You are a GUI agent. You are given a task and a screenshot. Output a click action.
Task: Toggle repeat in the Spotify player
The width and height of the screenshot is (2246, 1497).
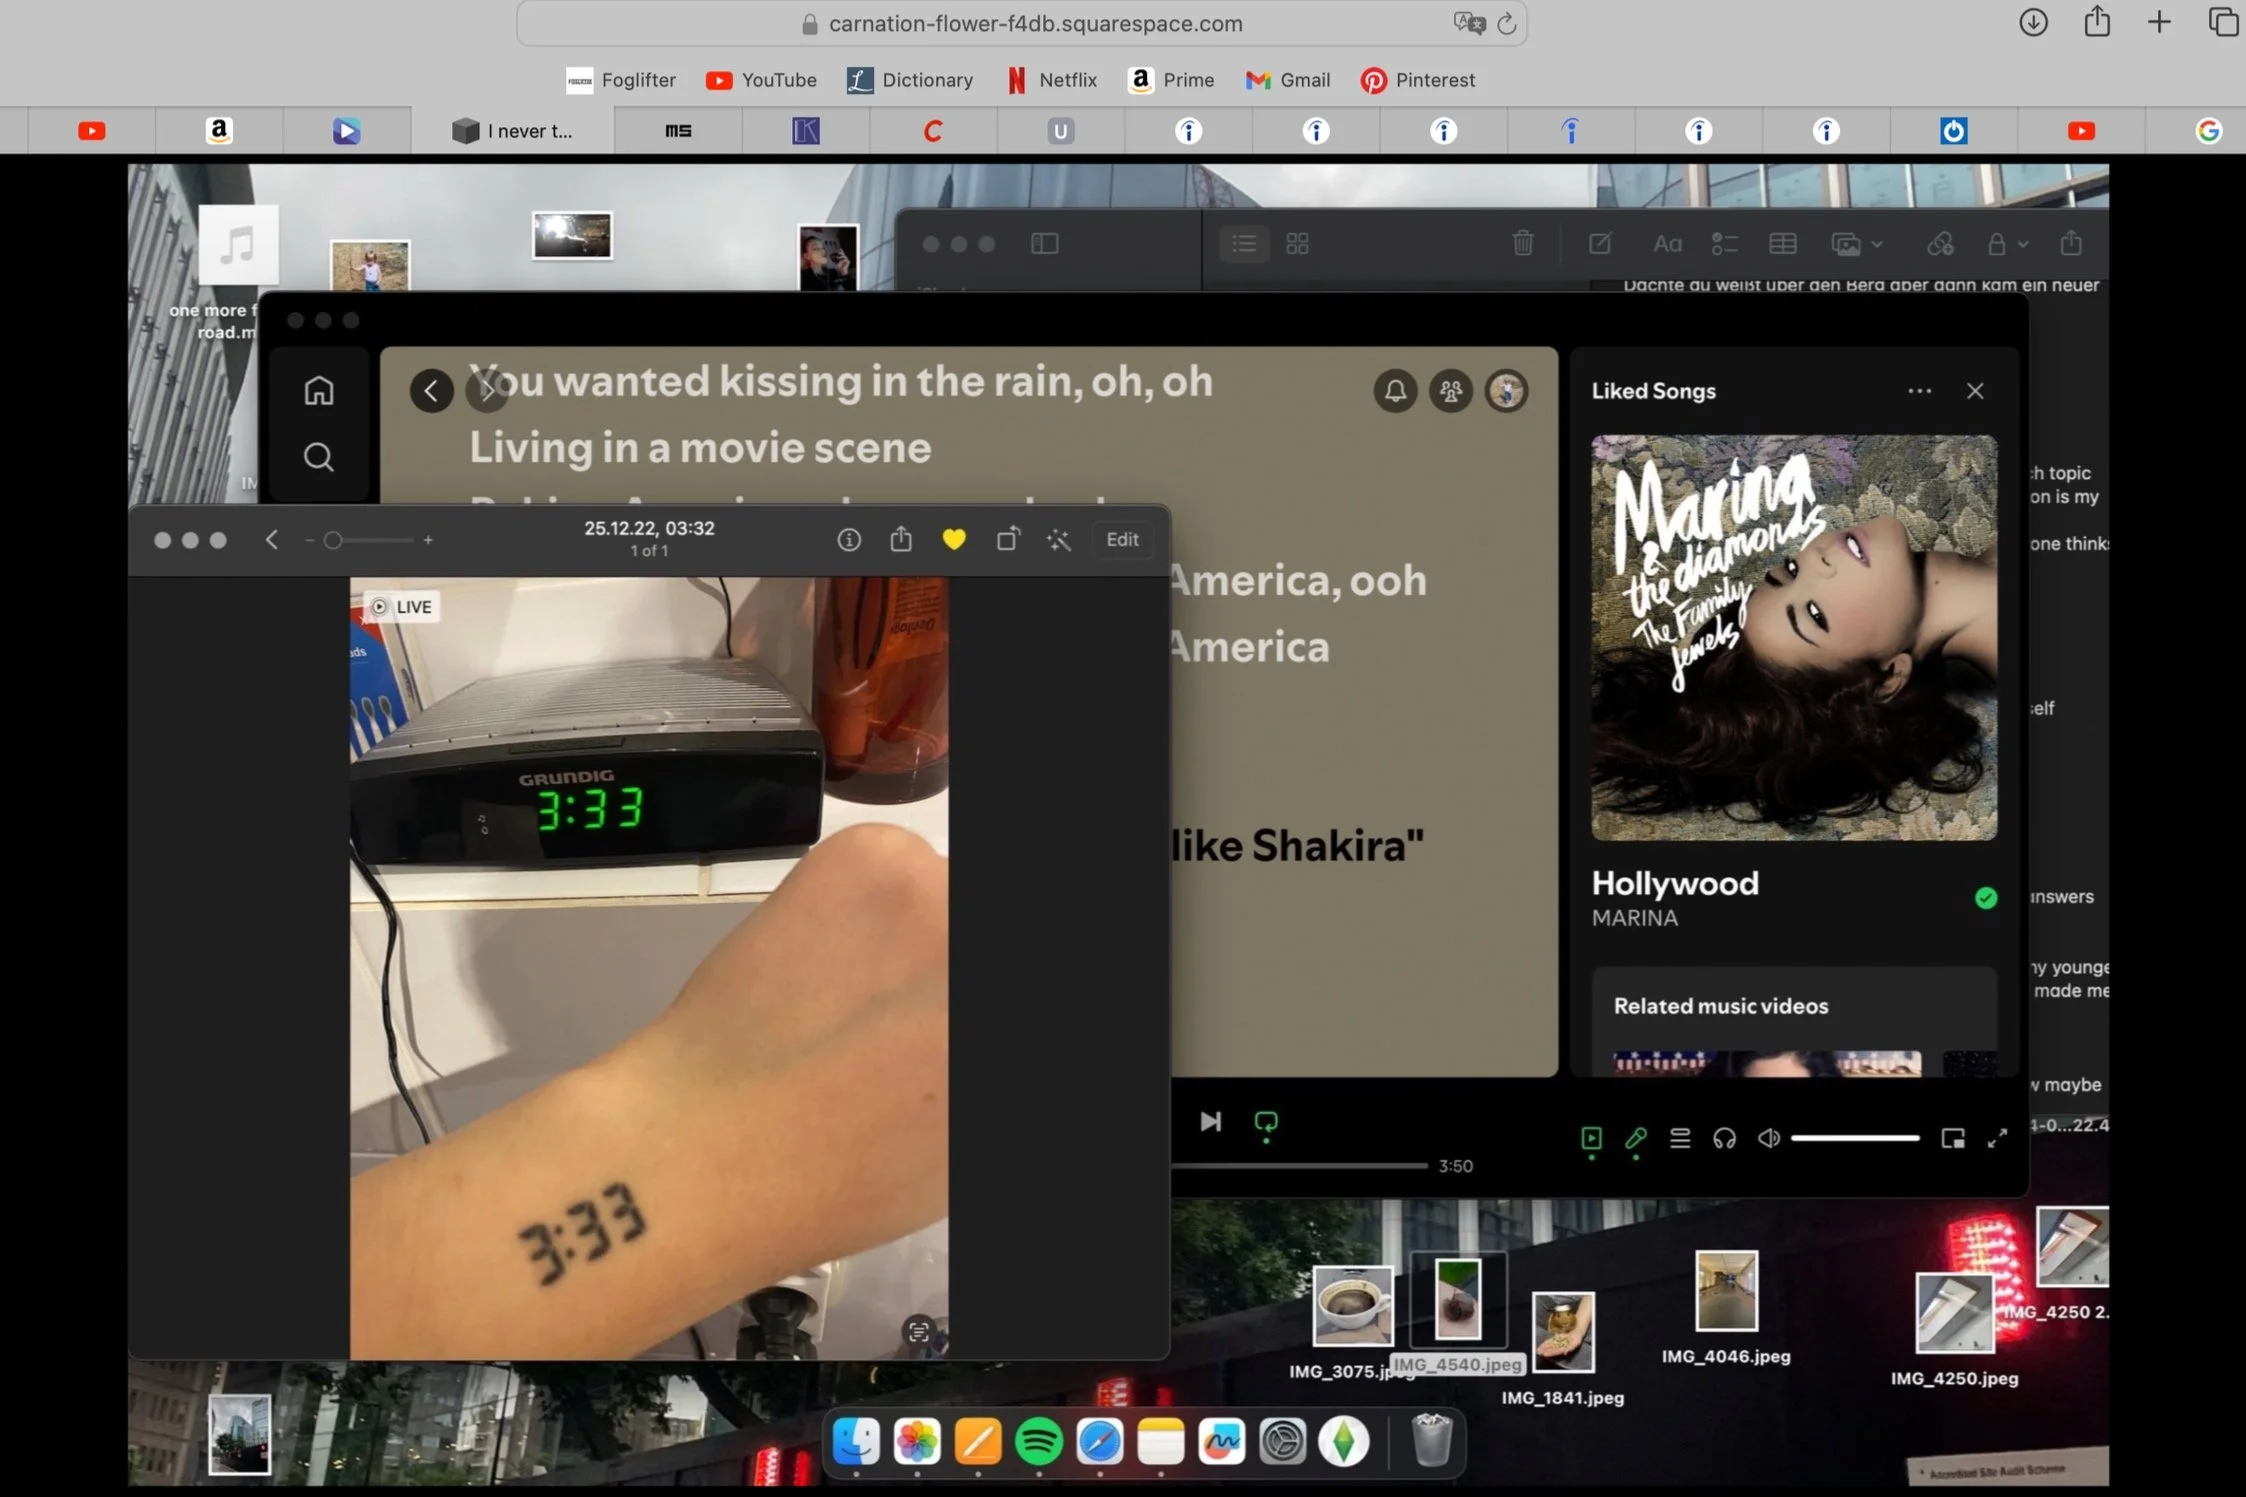pos(1266,1122)
